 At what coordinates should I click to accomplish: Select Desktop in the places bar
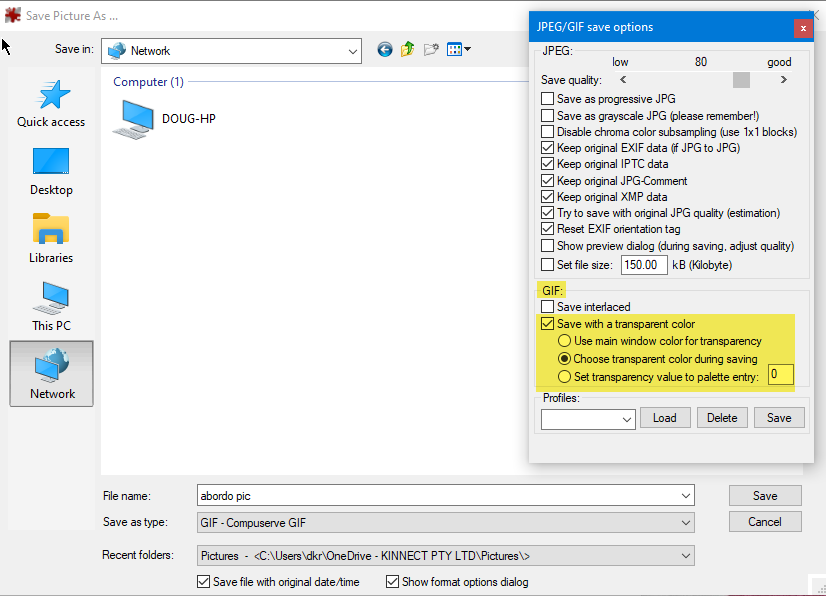tap(51, 172)
